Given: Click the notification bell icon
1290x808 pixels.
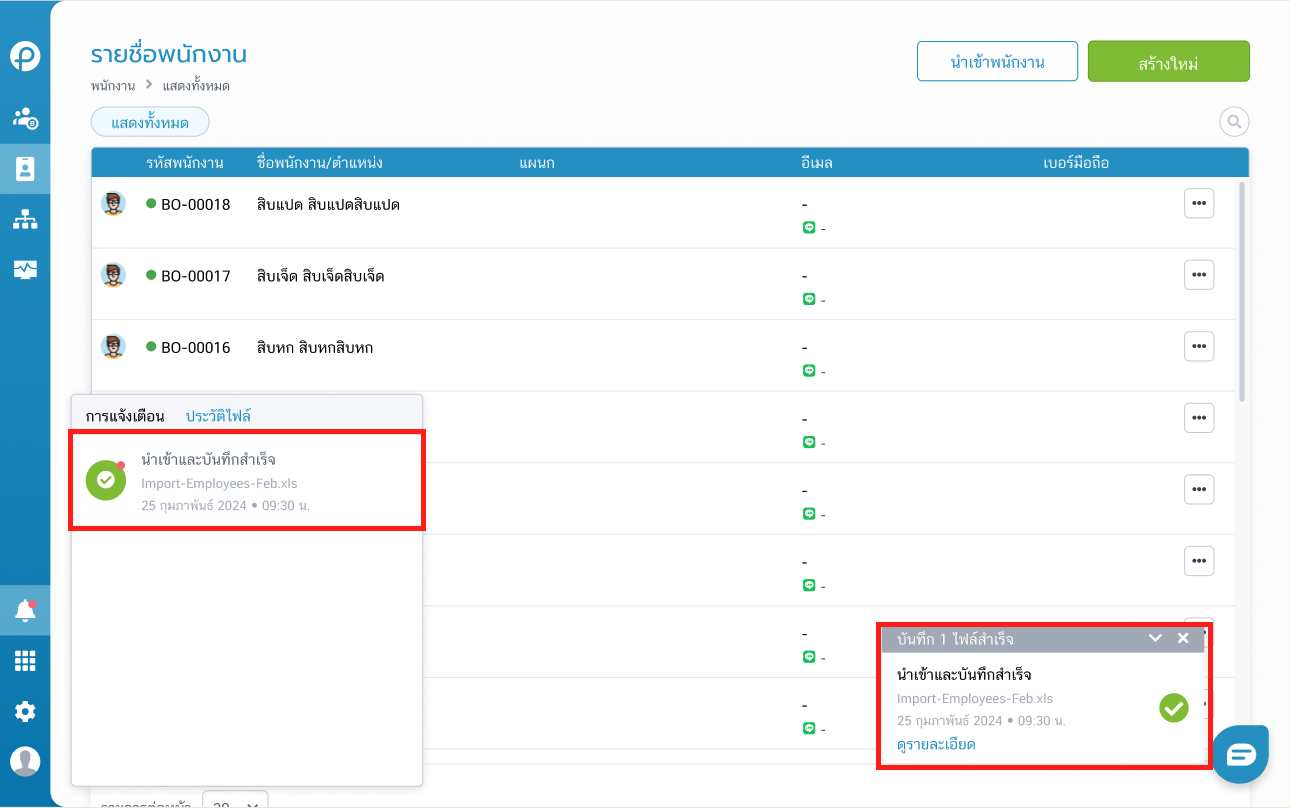Looking at the screenshot, I should pos(25,611).
